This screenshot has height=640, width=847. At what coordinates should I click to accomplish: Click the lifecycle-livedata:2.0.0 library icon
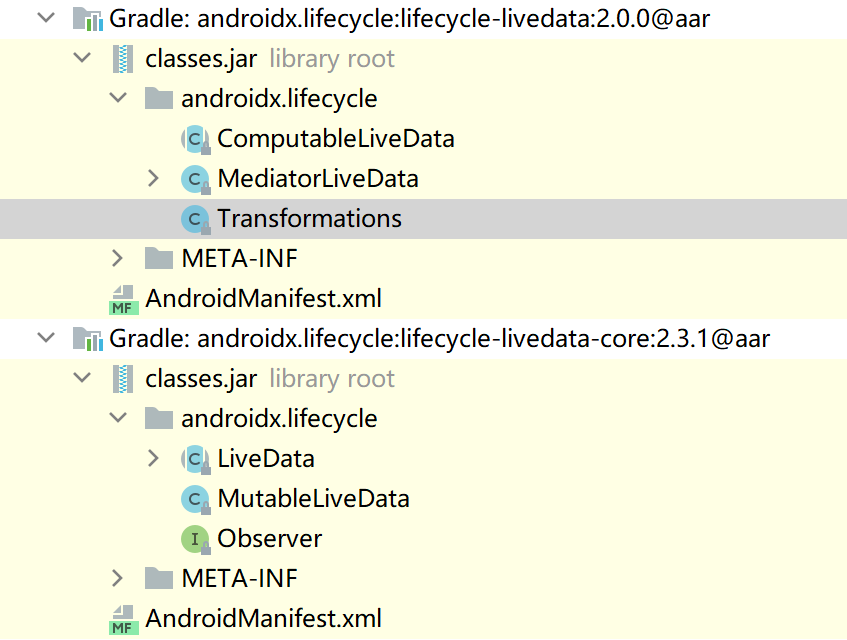[88, 19]
